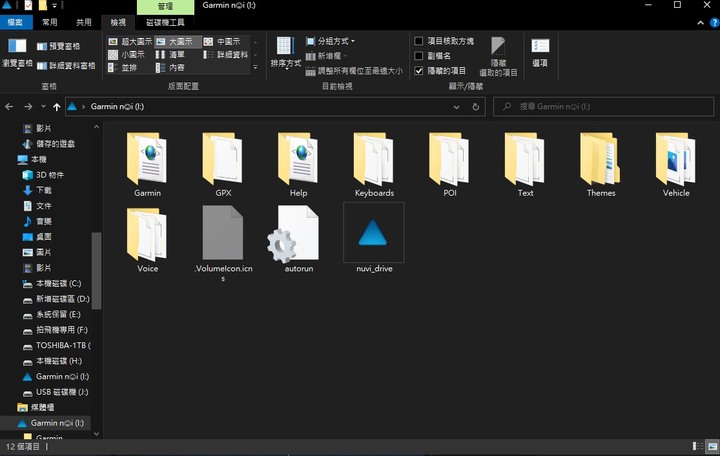Image resolution: width=720 pixels, height=456 pixels.
Task: Click the details pane (詳細資料窗格) button
Action: pos(66,66)
